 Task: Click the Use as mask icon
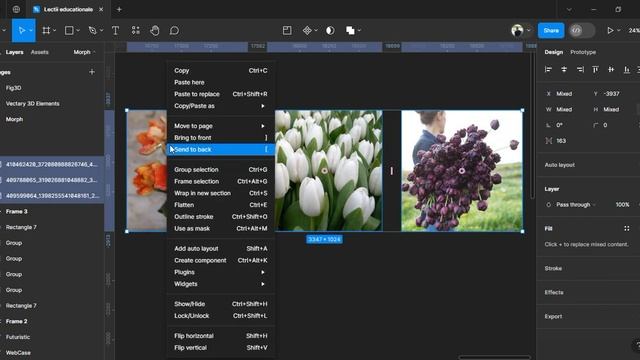[x=330, y=30]
